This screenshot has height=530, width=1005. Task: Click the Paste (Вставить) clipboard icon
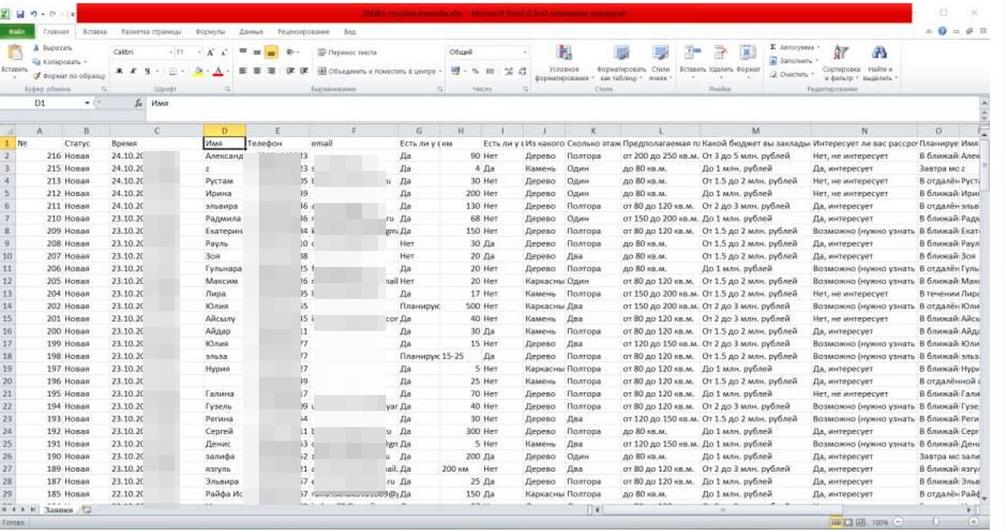pos(14,54)
